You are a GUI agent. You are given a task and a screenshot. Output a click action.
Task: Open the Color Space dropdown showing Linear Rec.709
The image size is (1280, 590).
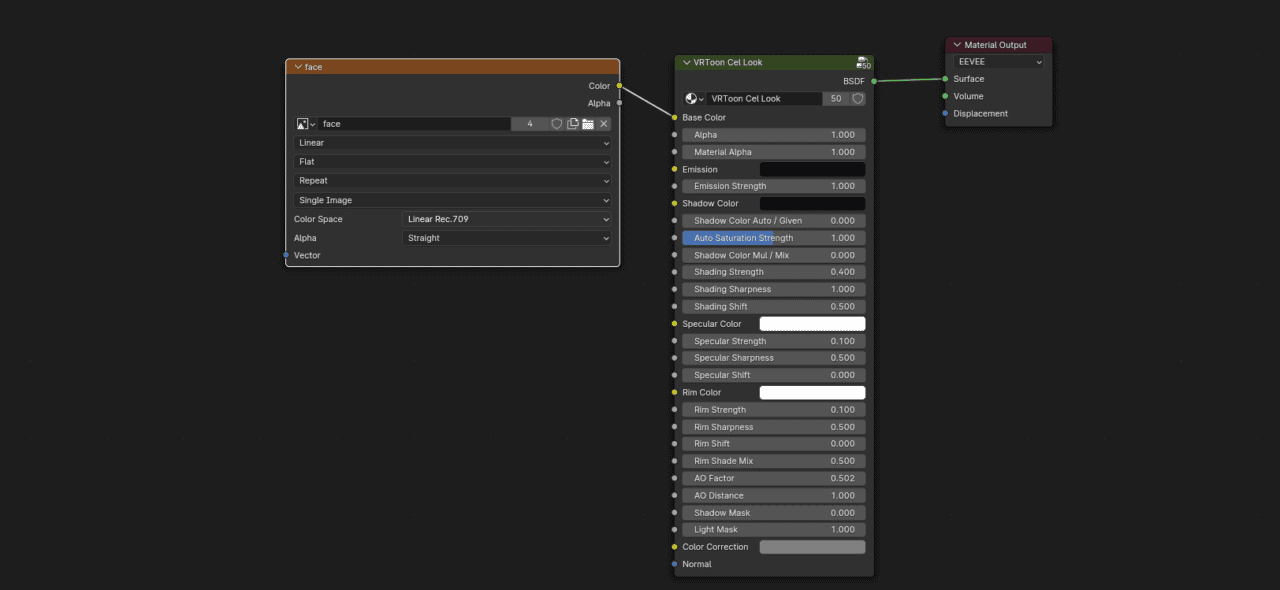pyautogui.click(x=506, y=219)
